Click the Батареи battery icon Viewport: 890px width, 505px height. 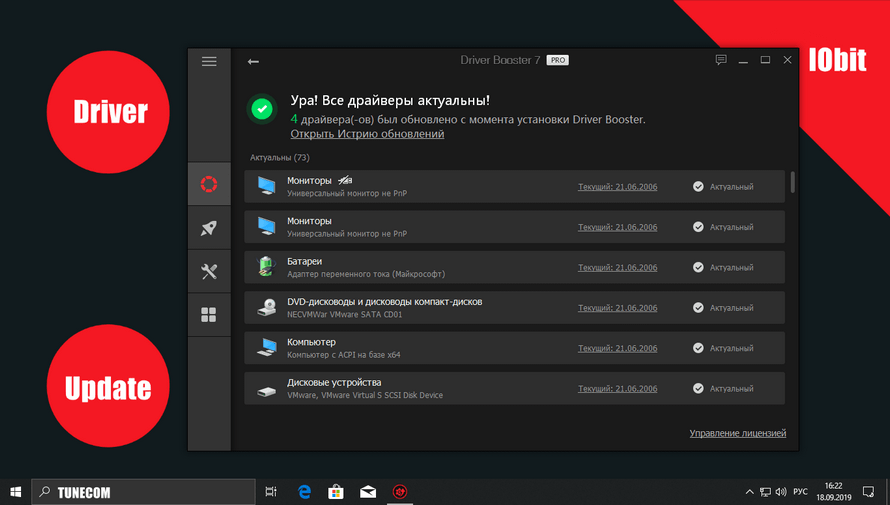pos(266,267)
